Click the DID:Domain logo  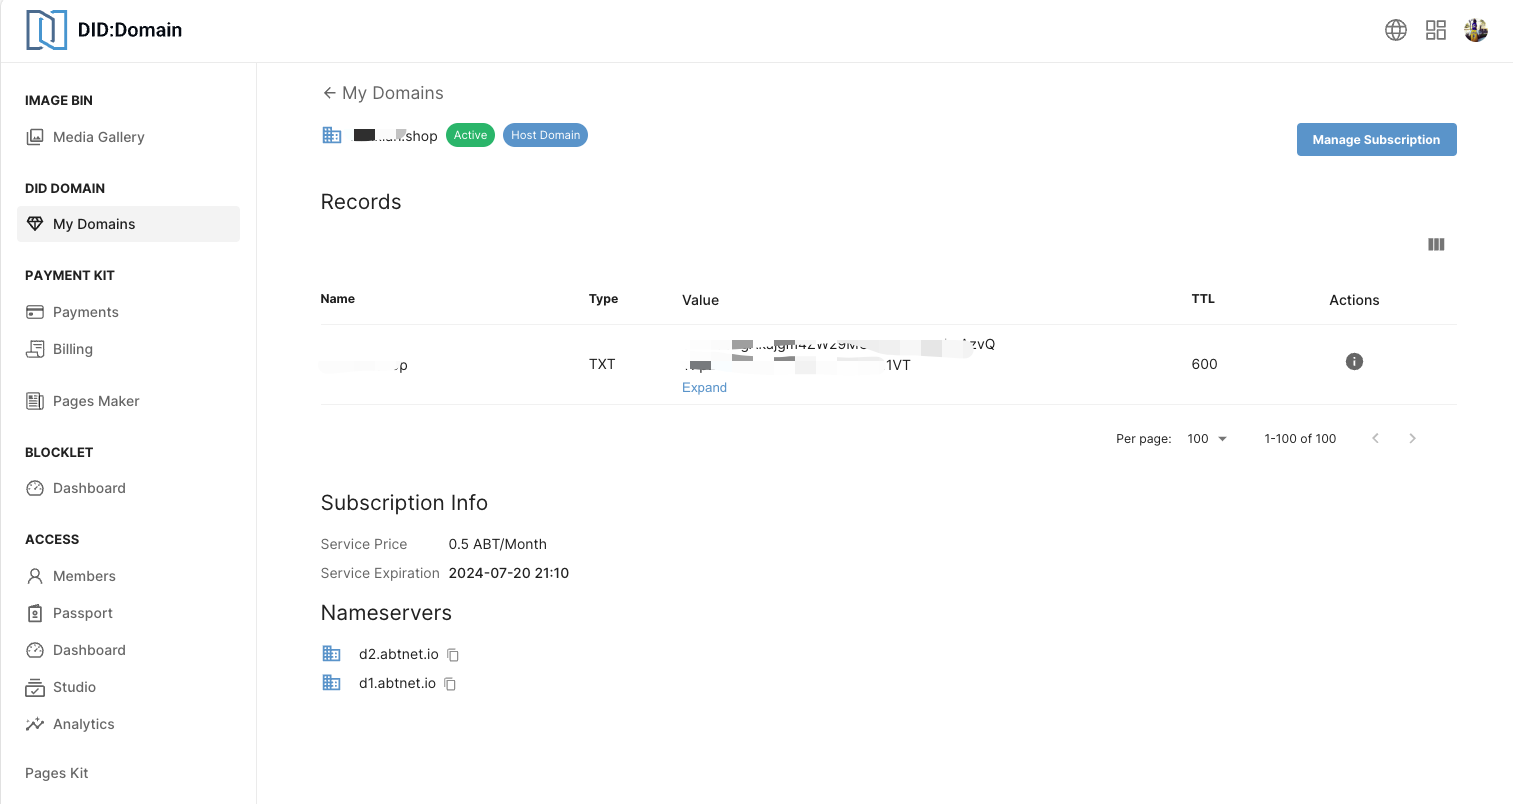[x=104, y=30]
